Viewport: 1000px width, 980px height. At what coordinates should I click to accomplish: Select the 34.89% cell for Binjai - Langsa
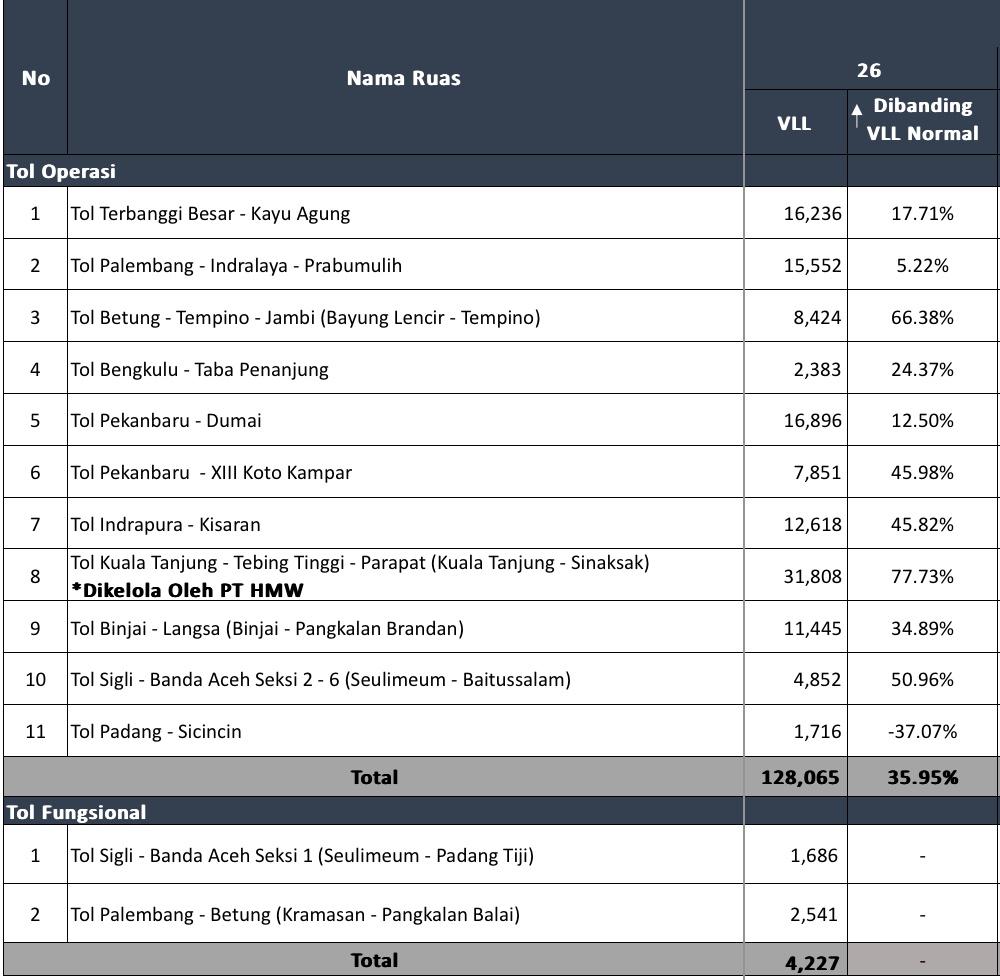click(922, 628)
